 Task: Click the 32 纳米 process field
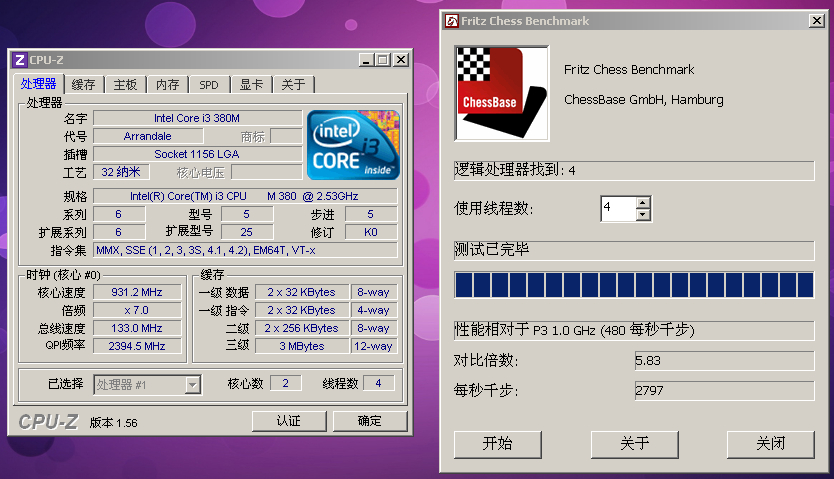[x=121, y=172]
